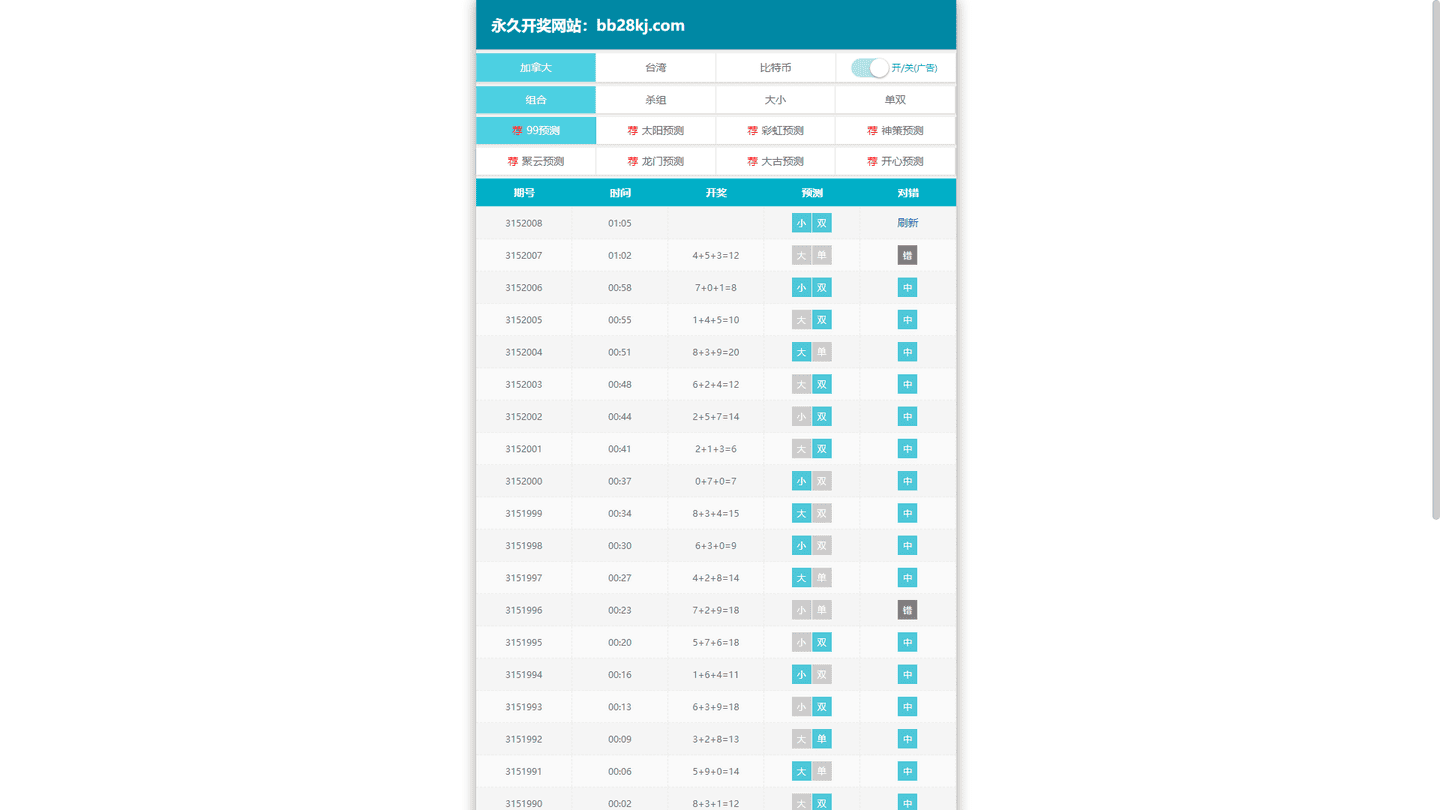Viewport: 1440px width, 810px height.
Task: Click the 时间 column header
Action: coord(620,193)
